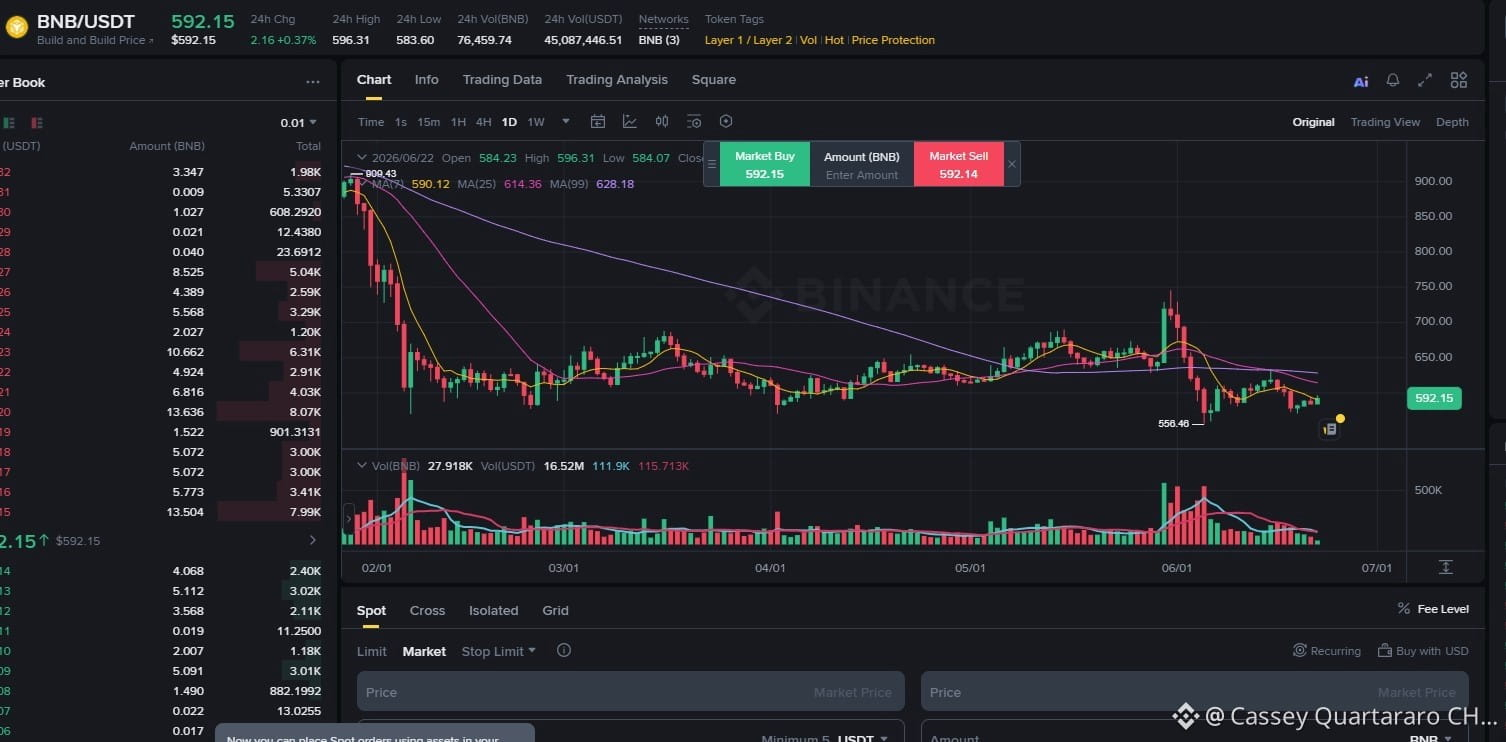The height and width of the screenshot is (742, 1506).
Task: Switch to Depth chart mode
Action: (1452, 122)
